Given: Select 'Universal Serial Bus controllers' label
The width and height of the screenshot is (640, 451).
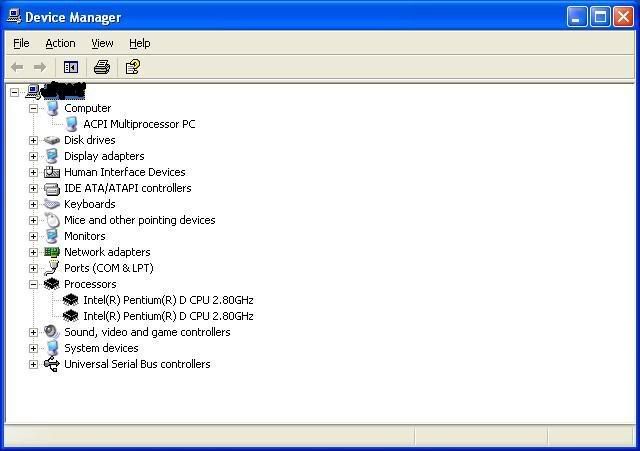Looking at the screenshot, I should click(x=137, y=364).
